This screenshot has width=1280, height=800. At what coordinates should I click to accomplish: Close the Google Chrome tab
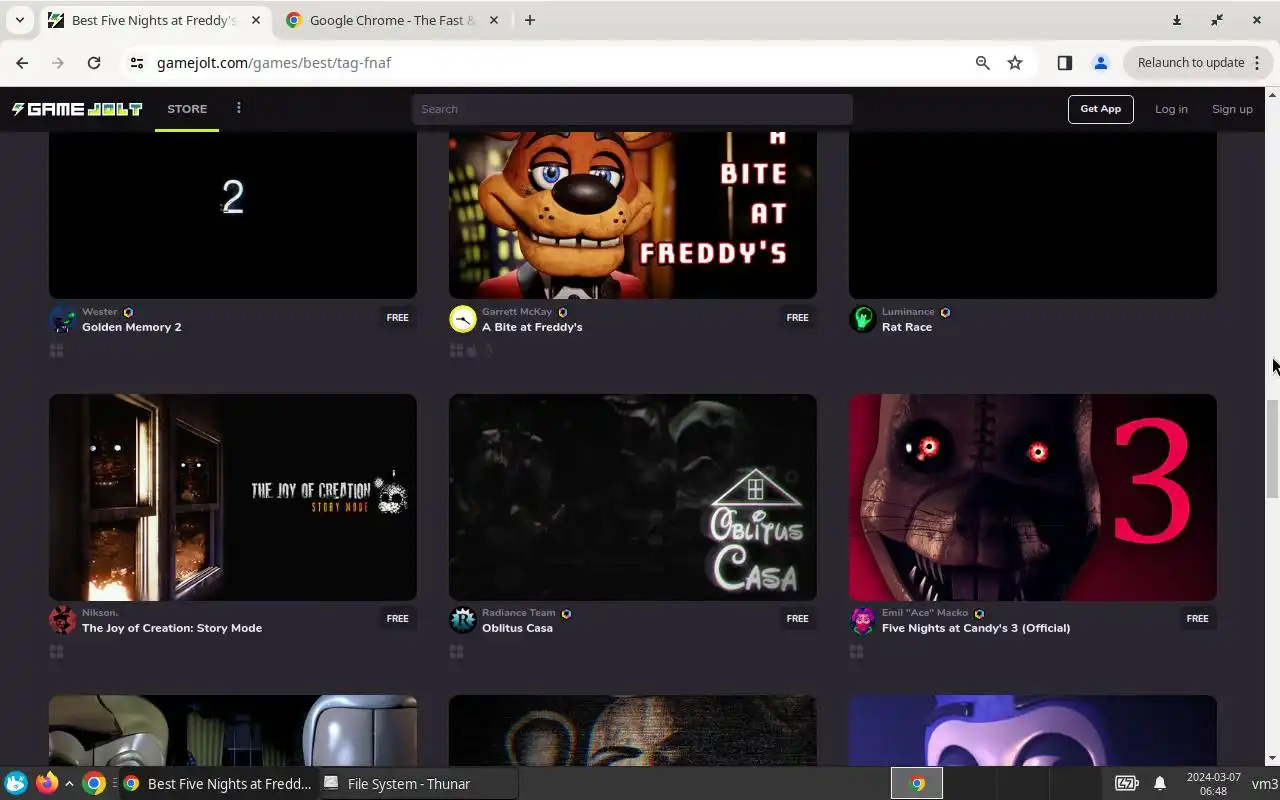pos(494,20)
